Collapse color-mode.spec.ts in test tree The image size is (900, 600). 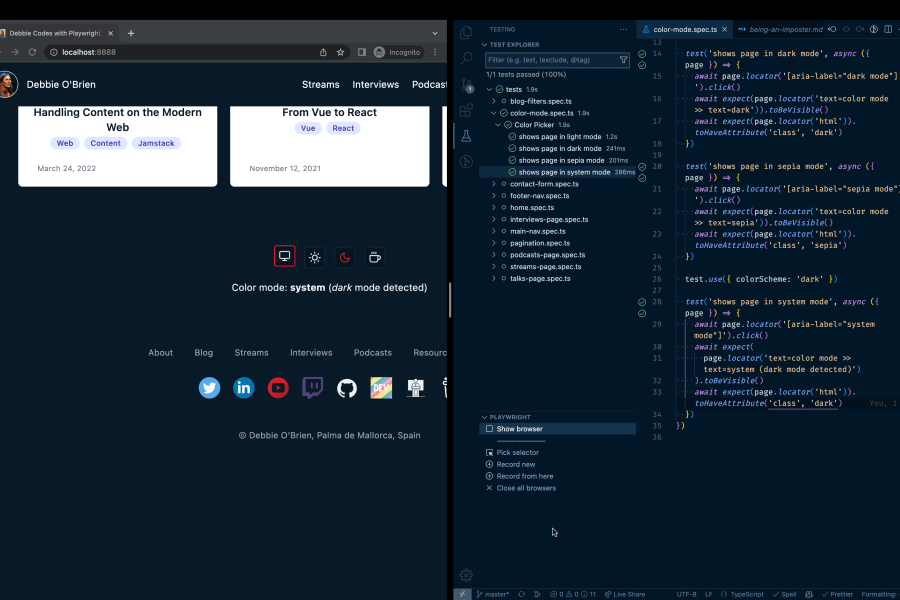(x=494, y=113)
